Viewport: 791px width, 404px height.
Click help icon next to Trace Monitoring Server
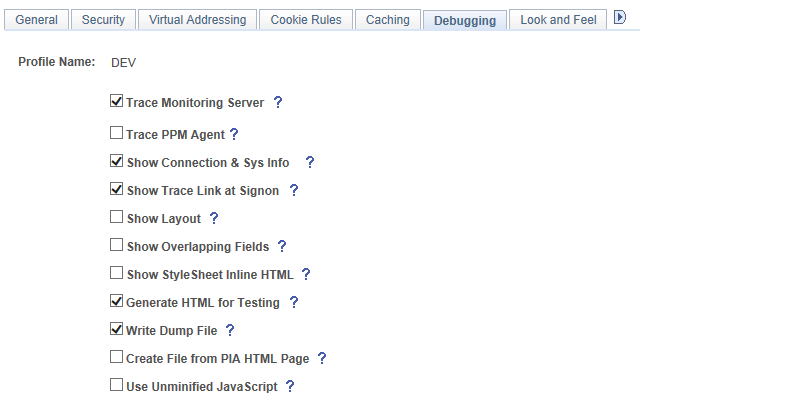click(278, 103)
